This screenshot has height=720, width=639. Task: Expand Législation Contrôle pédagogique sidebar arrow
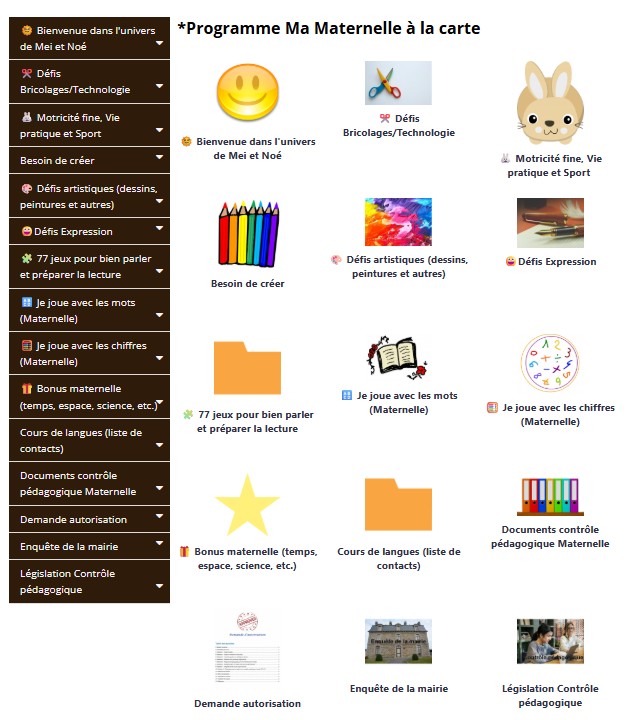pyautogui.click(x=159, y=586)
